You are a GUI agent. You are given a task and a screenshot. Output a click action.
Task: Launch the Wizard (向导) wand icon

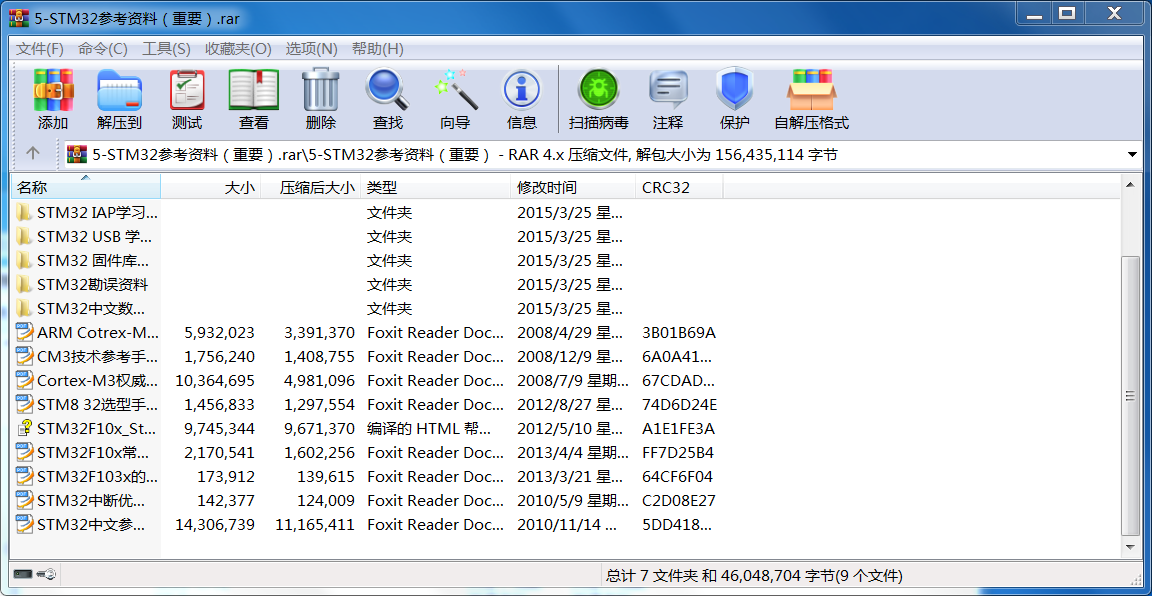tap(455, 90)
